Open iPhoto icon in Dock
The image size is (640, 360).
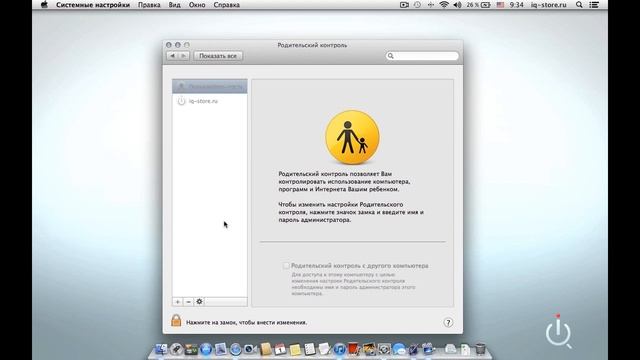tap(369, 349)
